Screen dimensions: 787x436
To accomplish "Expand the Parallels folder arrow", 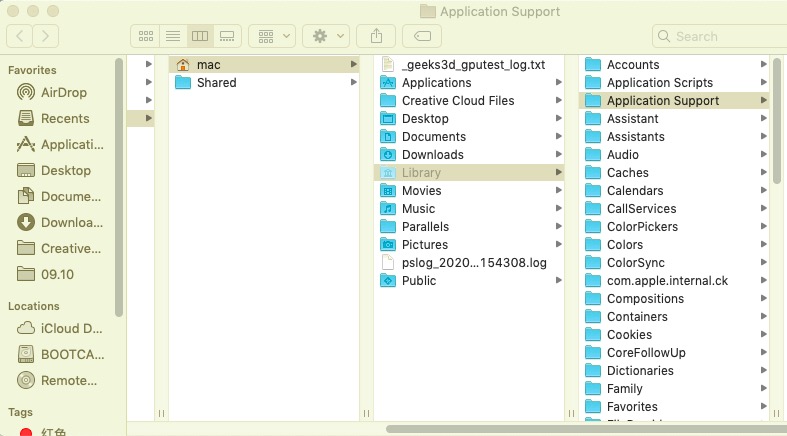I will tap(558, 226).
